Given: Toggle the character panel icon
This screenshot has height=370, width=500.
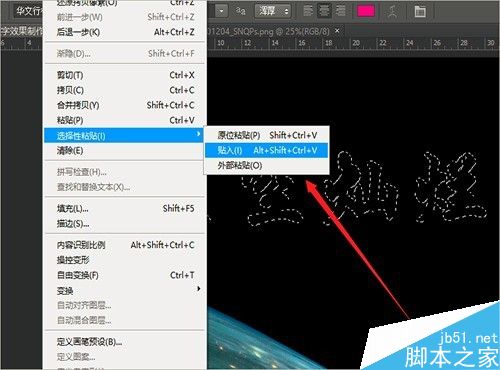Looking at the screenshot, I should (420, 12).
